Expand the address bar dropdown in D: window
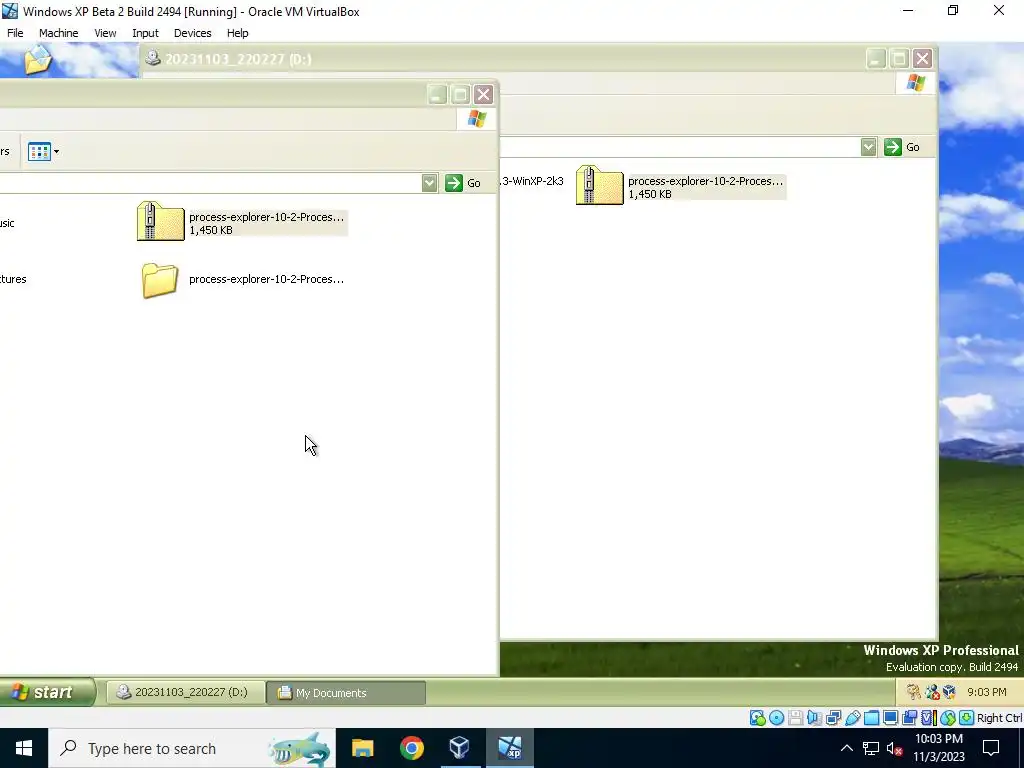Screen dimensions: 1024x768 [x=868, y=147]
